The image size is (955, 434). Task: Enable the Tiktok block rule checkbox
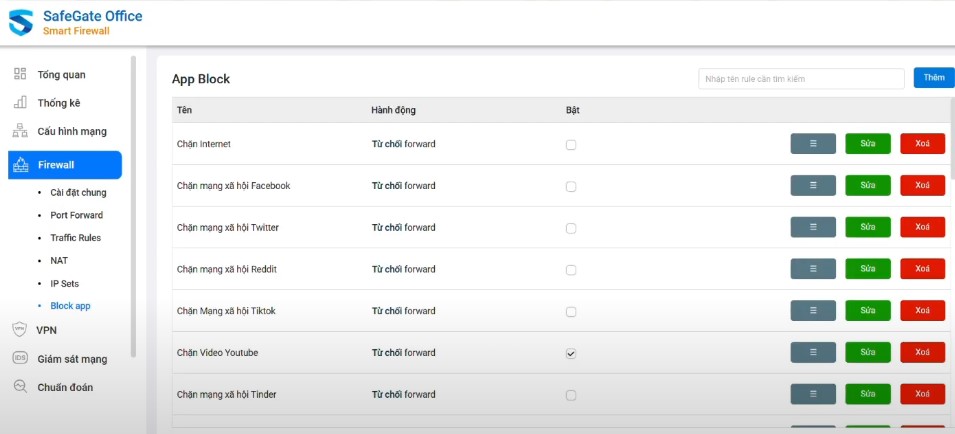pos(571,312)
